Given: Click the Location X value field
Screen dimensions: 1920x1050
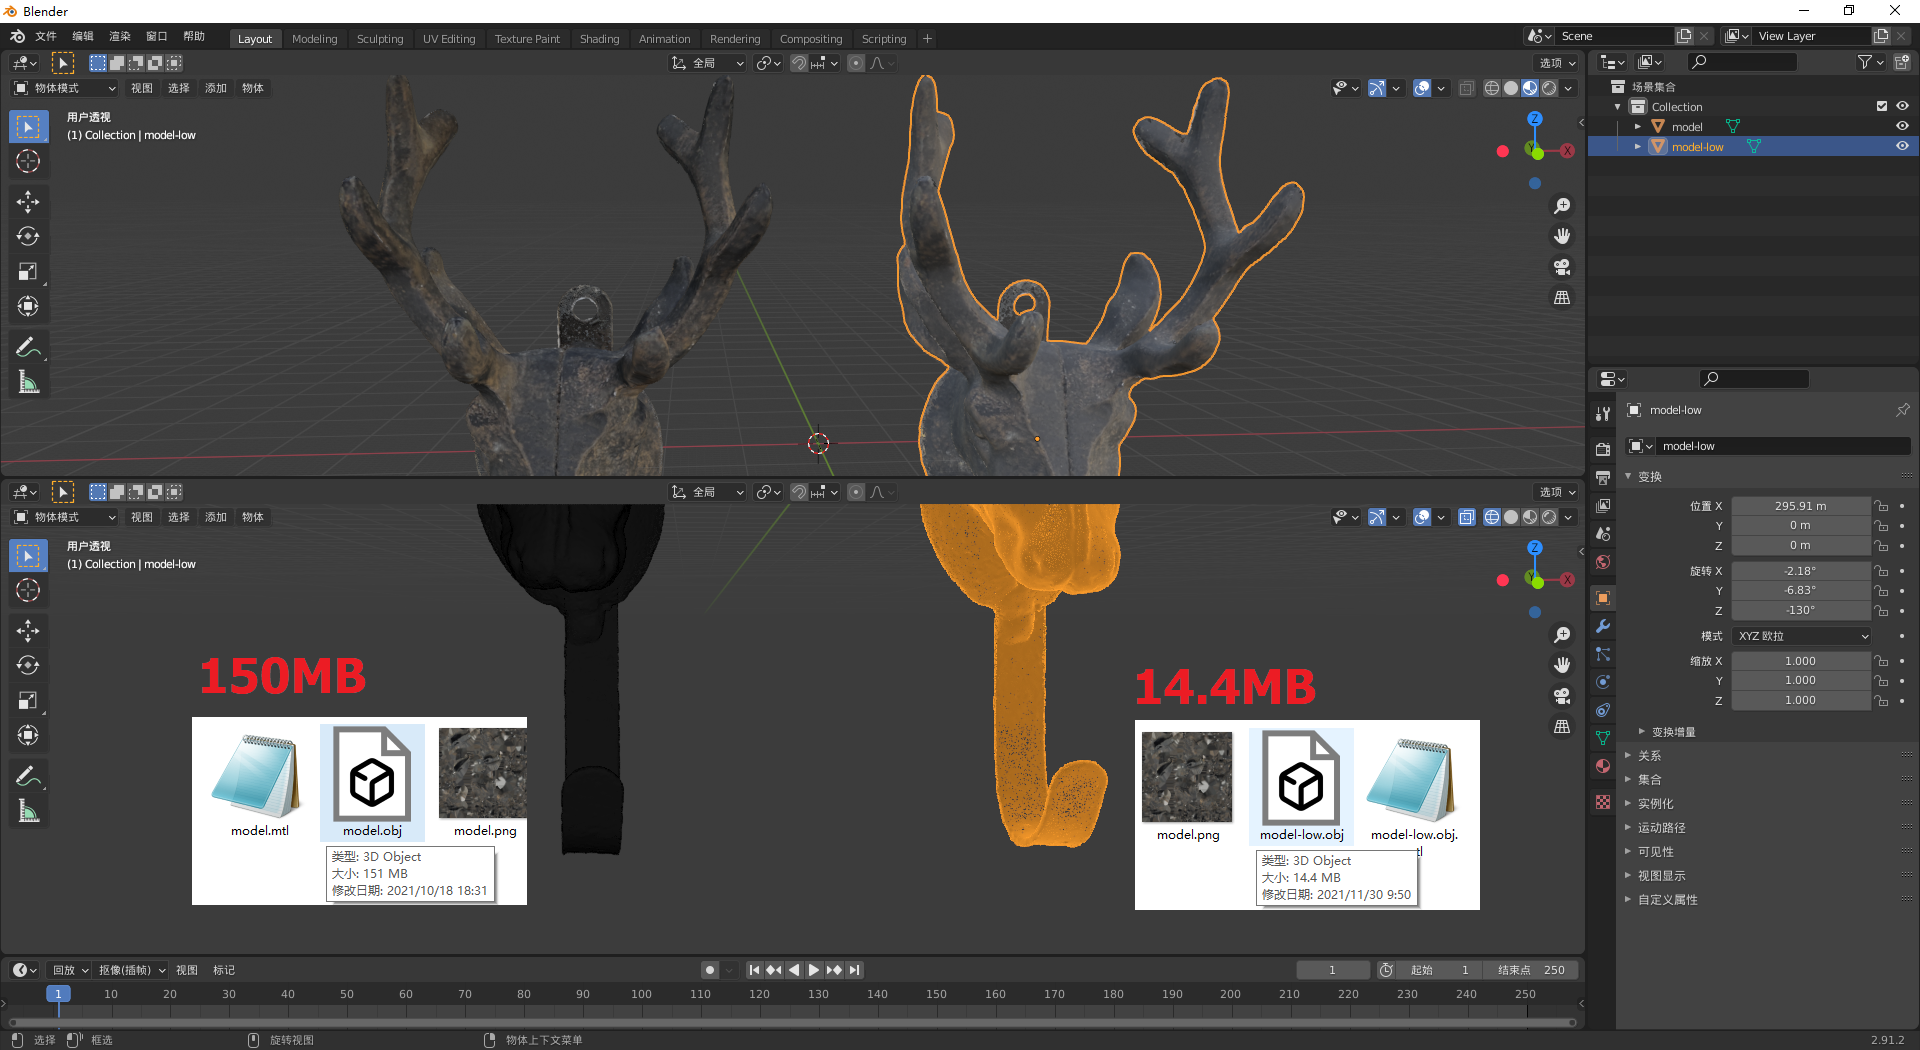Looking at the screenshot, I should click(1800, 506).
